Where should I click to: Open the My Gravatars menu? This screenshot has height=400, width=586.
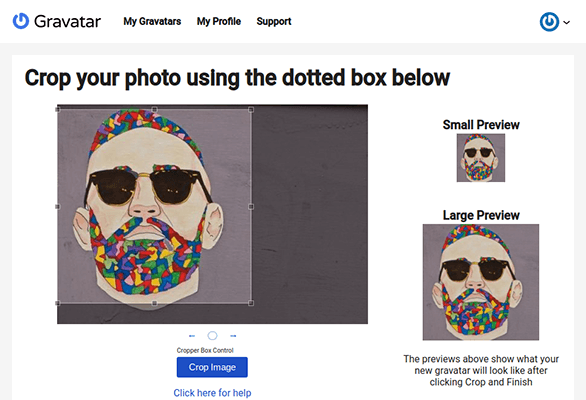(152, 22)
